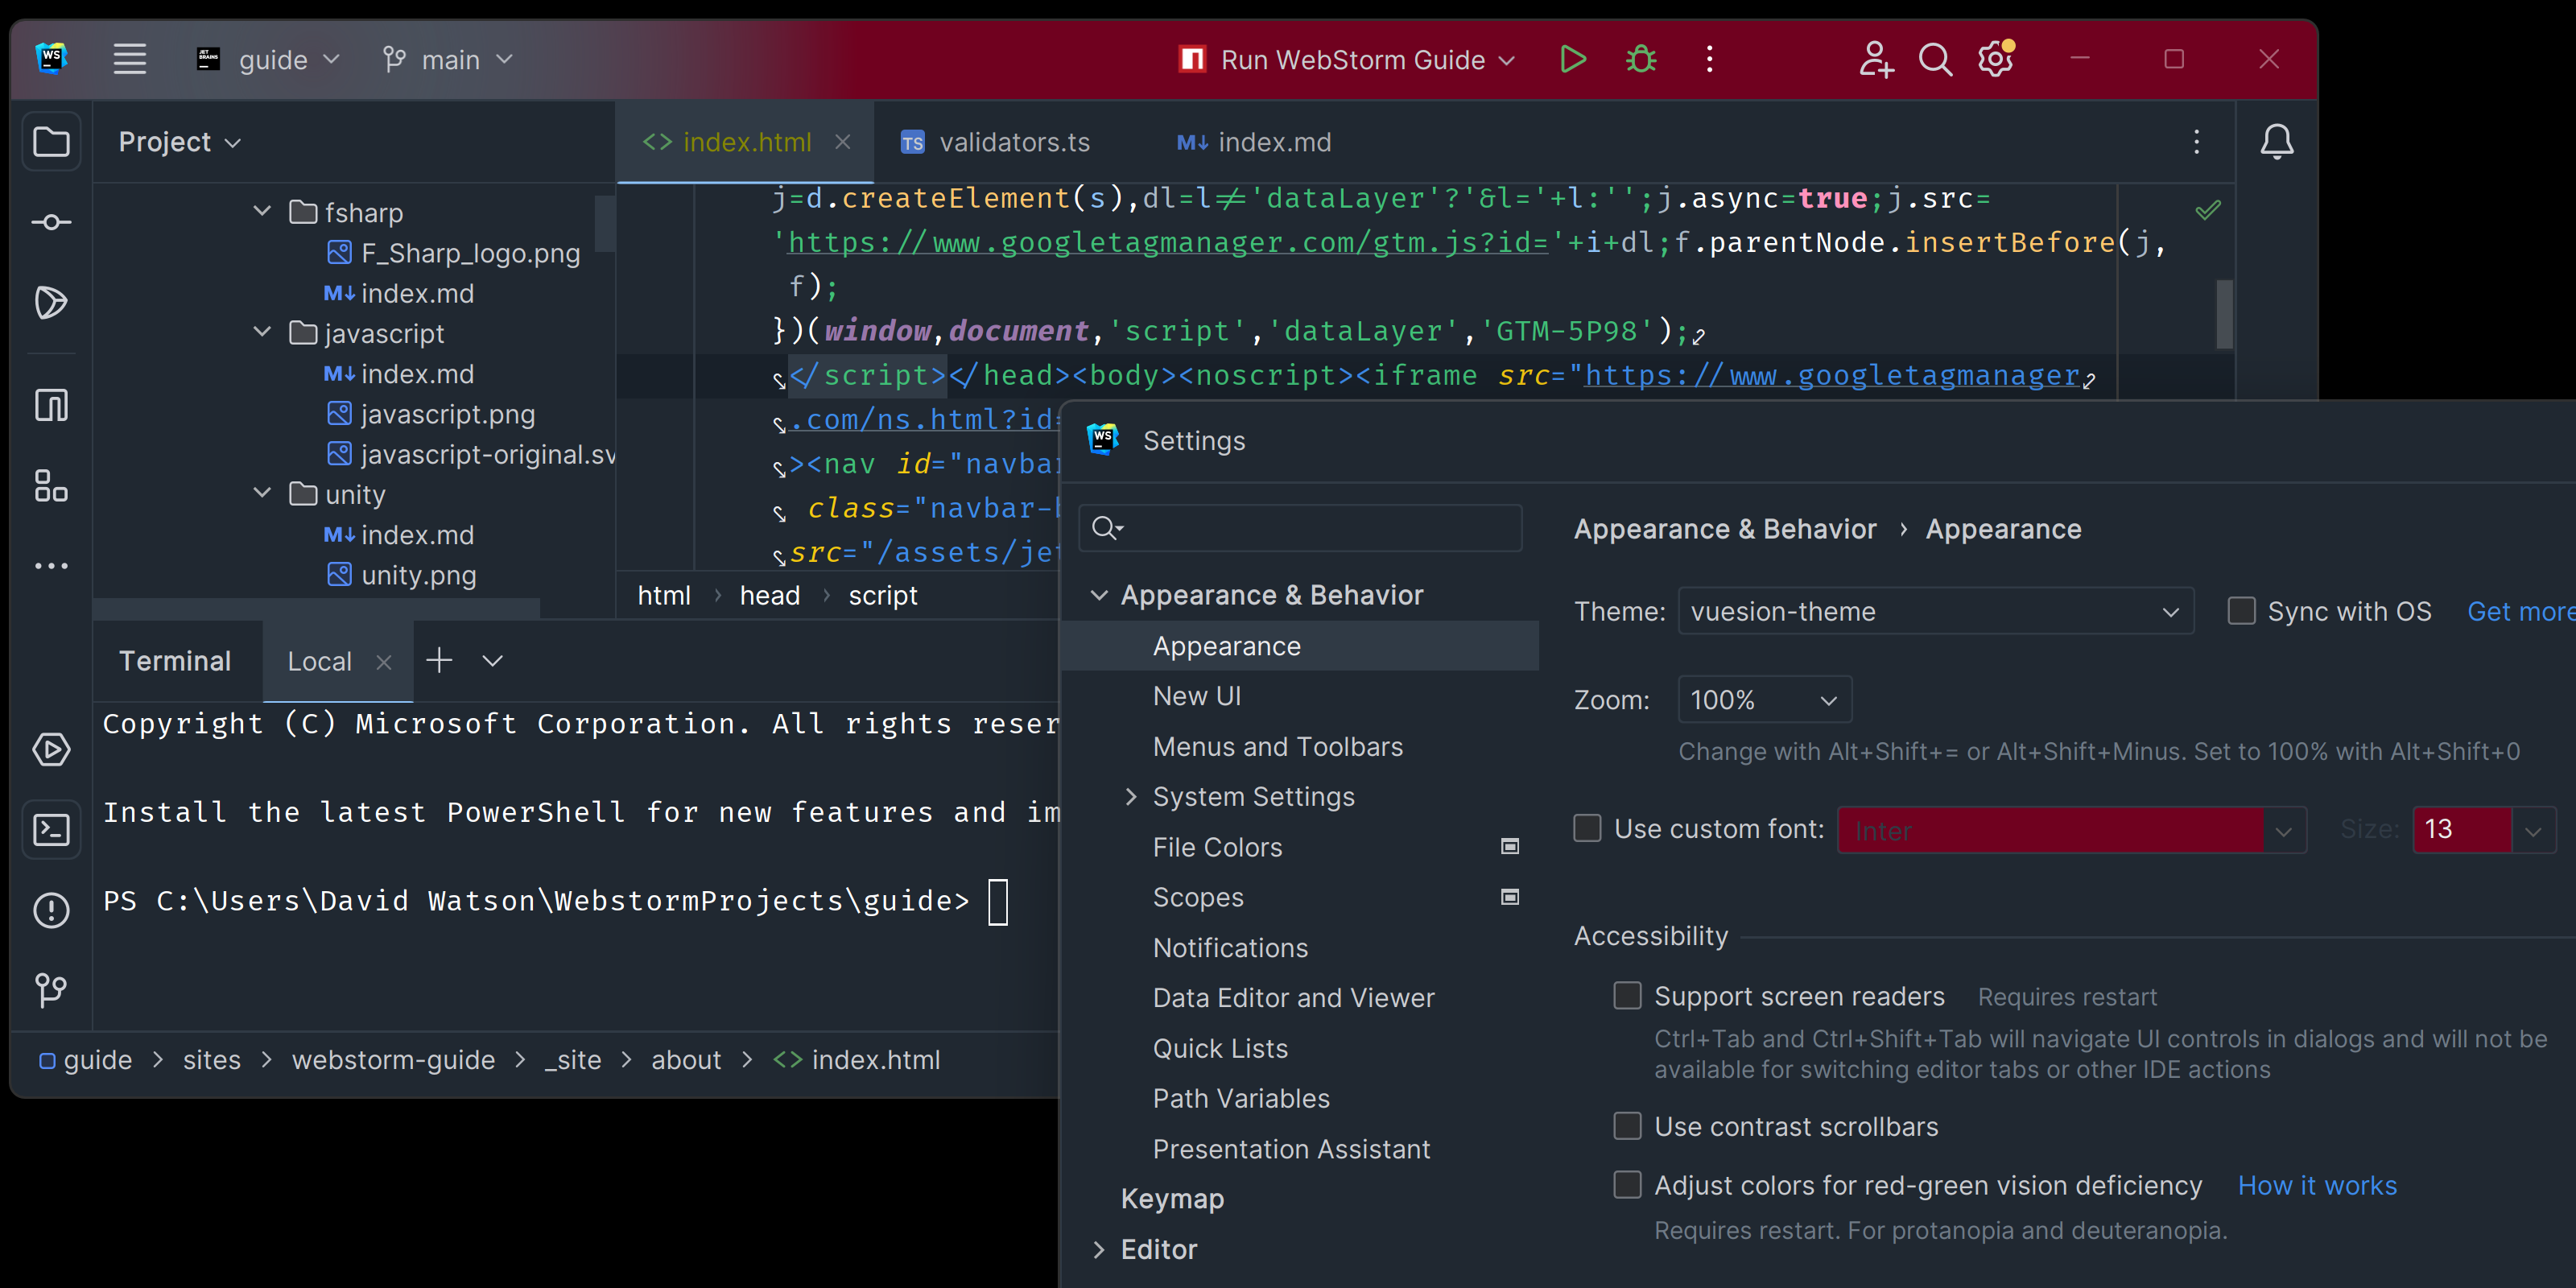Viewport: 2576px width, 1288px height.
Task: Open Search Everywhere magnifier
Action: tap(1935, 60)
